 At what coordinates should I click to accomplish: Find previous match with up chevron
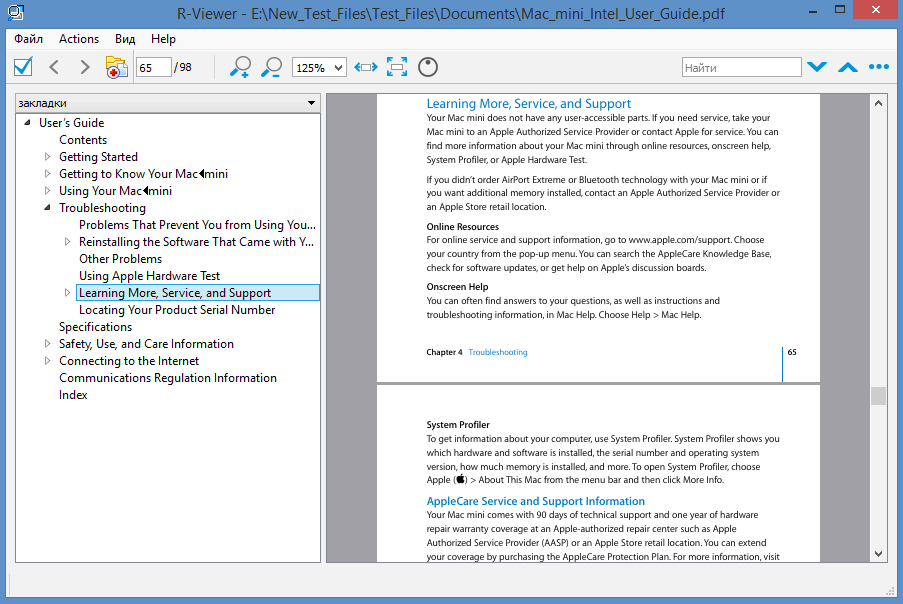[x=848, y=67]
